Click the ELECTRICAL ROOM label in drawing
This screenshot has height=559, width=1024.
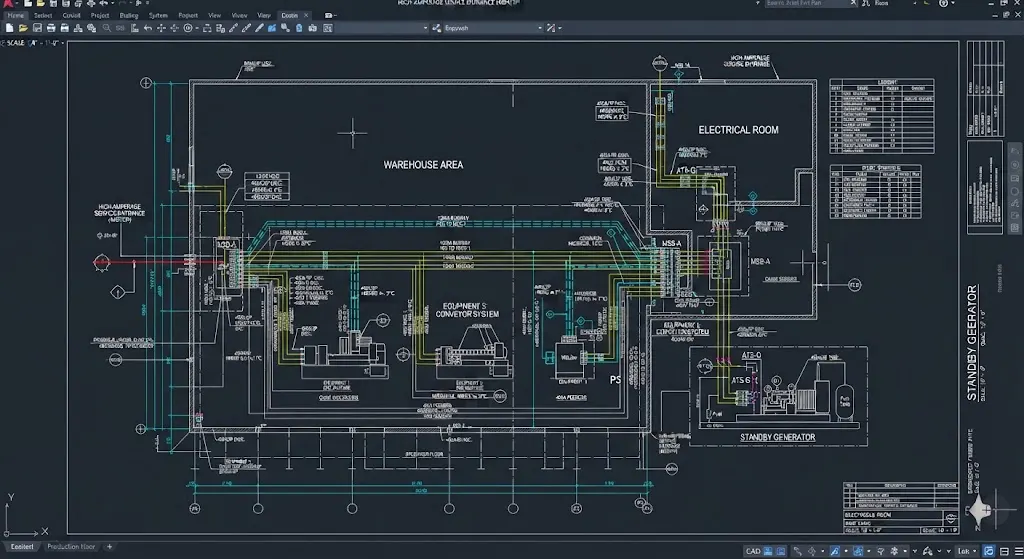tap(739, 130)
